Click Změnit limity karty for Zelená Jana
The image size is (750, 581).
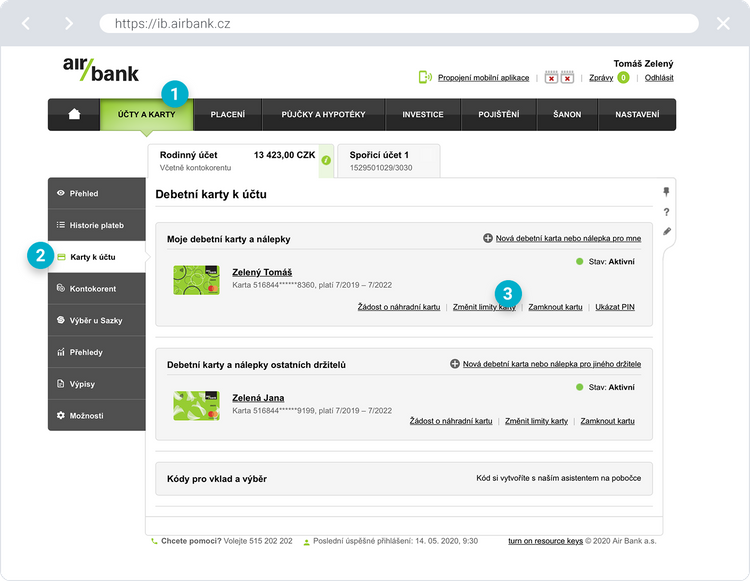(536, 421)
